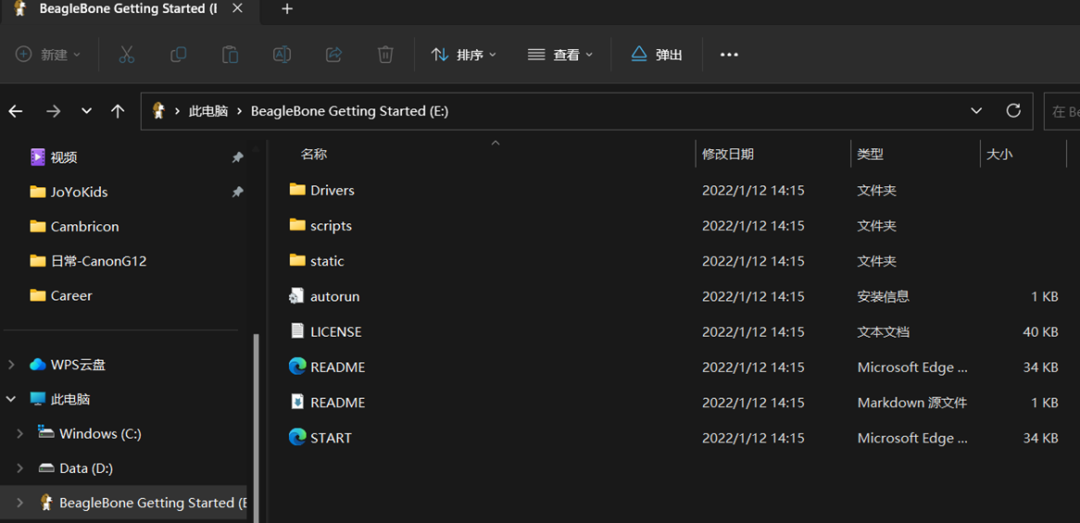Click the Copy icon in toolbar

click(178, 54)
